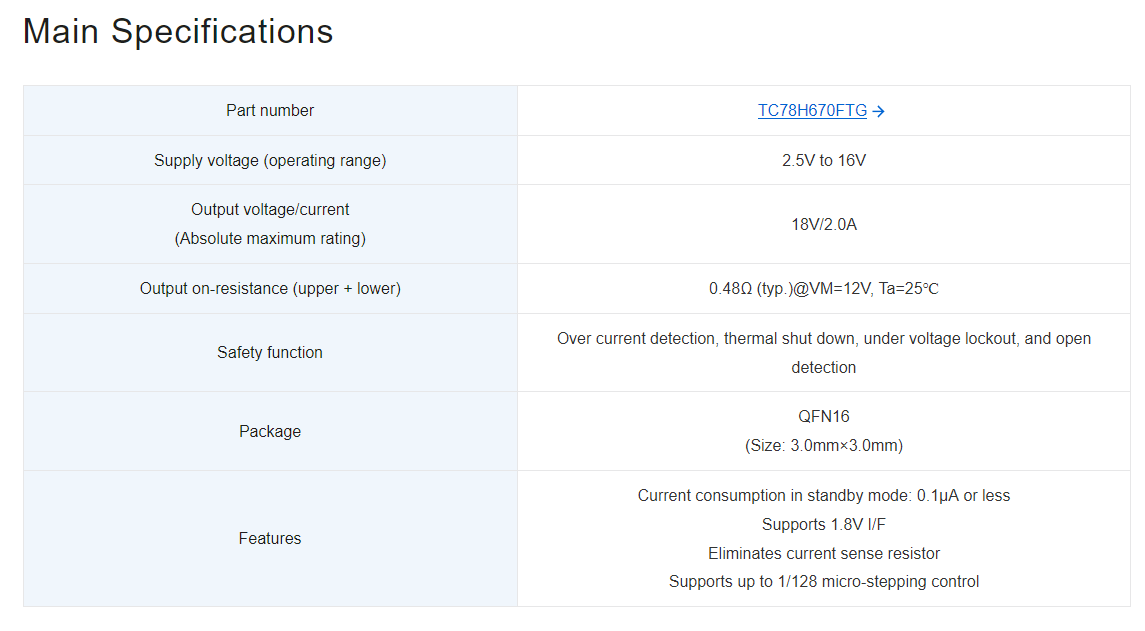Select the Part number label cell
Screen dimensions: 1145x631
(270, 110)
